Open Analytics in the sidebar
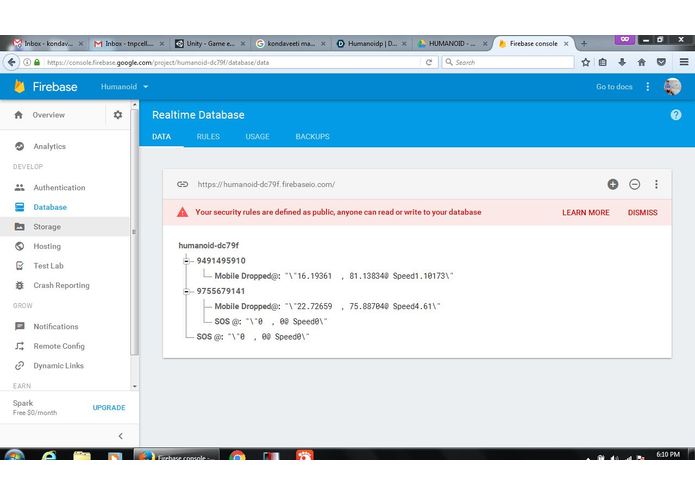This screenshot has height=494, width=695. [x=49, y=146]
